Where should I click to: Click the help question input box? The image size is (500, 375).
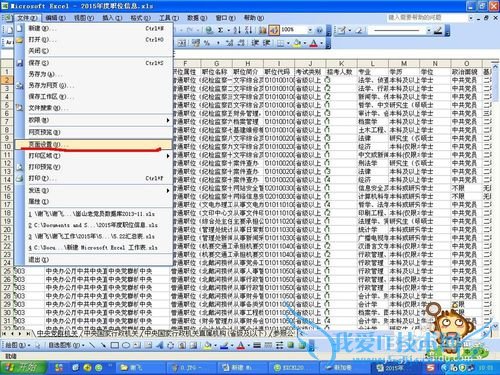click(427, 17)
